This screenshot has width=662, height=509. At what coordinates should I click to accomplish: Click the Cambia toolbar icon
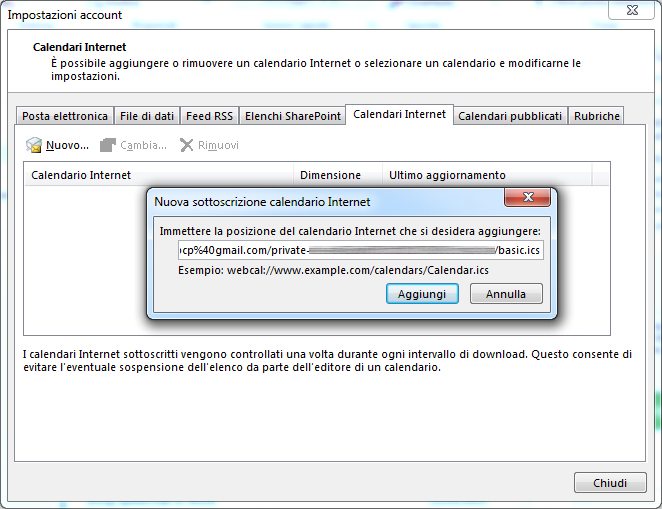click(108, 146)
